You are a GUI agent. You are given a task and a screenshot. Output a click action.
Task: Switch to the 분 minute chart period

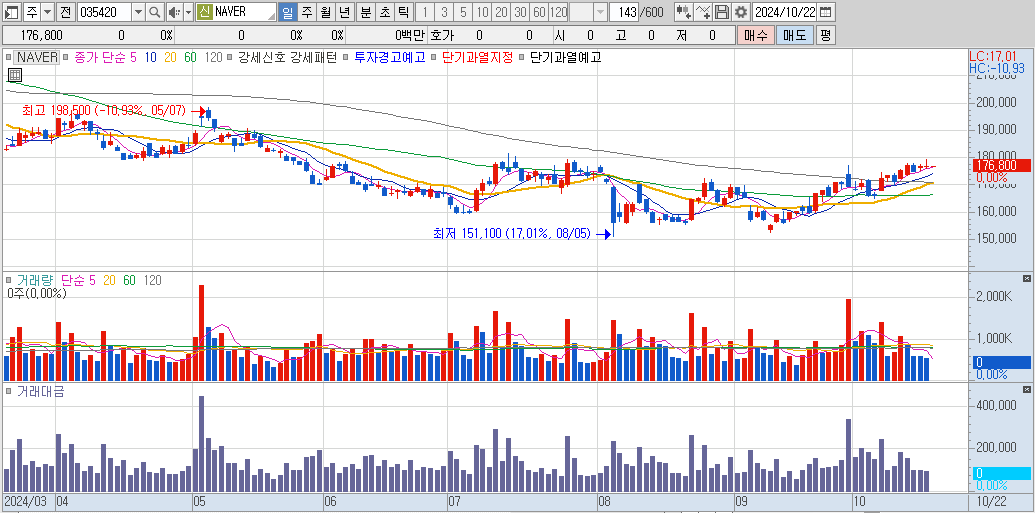(x=365, y=12)
